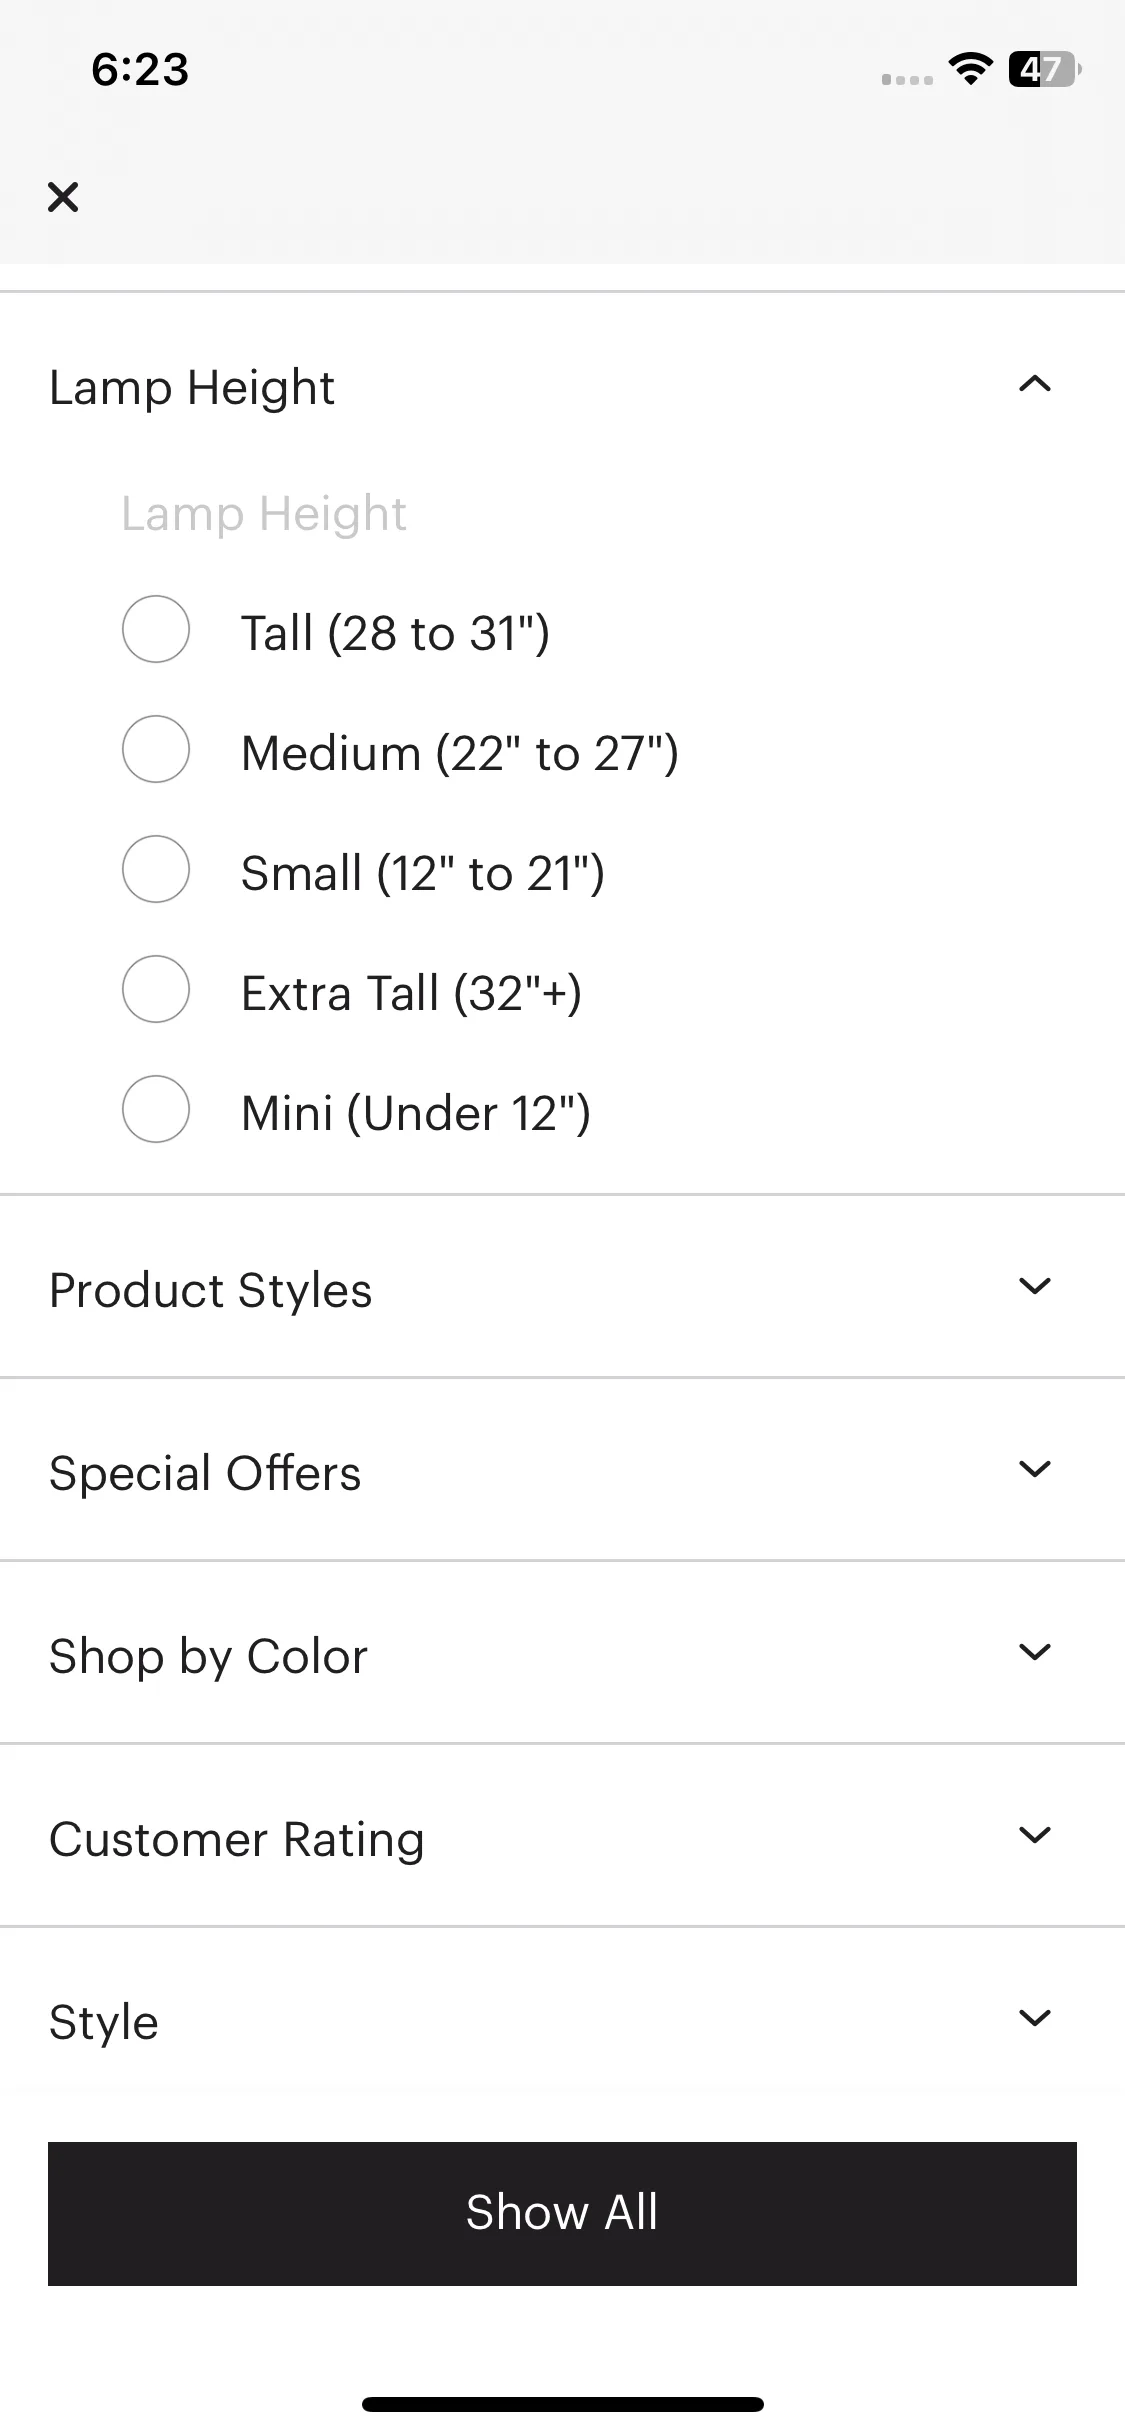Tap the Lamp Height section header text

[x=192, y=388]
